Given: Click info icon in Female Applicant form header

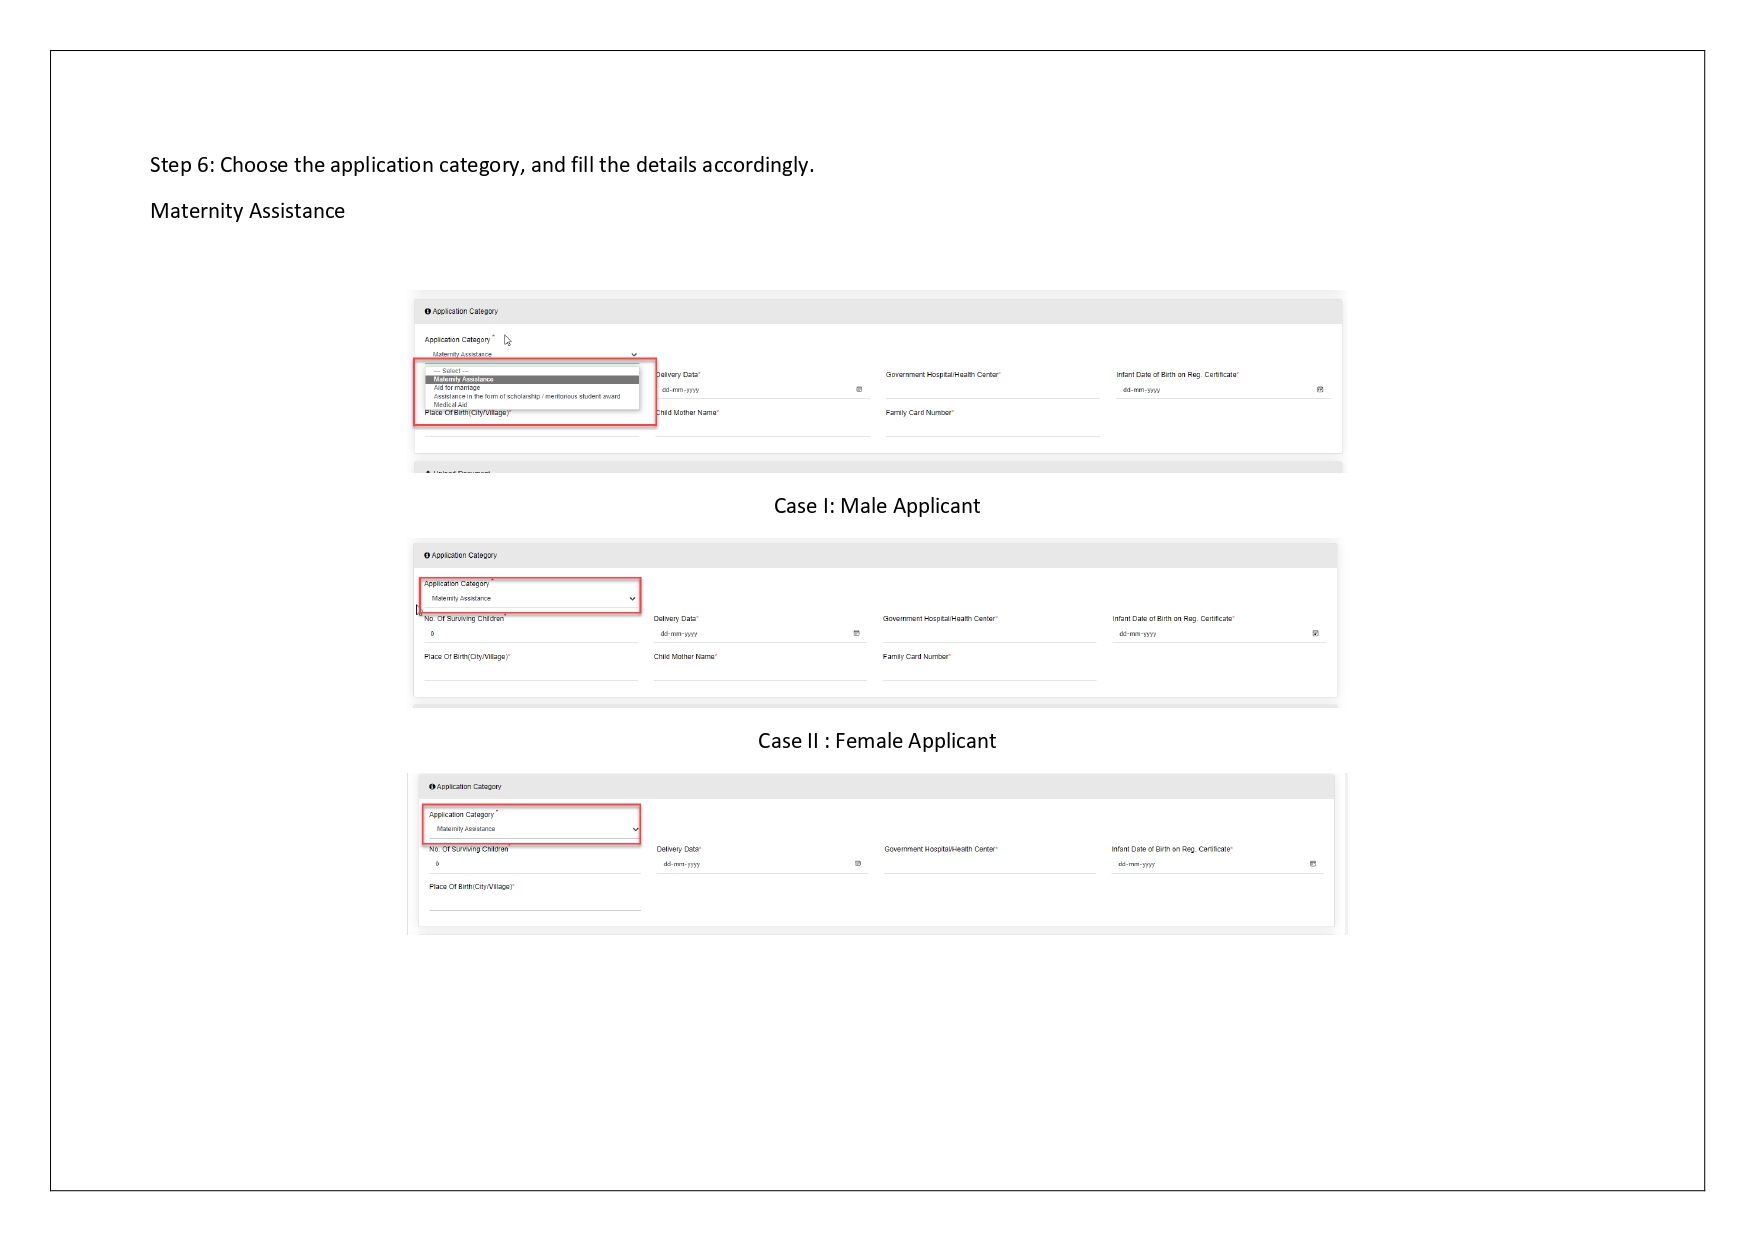Looking at the screenshot, I should point(432,786).
